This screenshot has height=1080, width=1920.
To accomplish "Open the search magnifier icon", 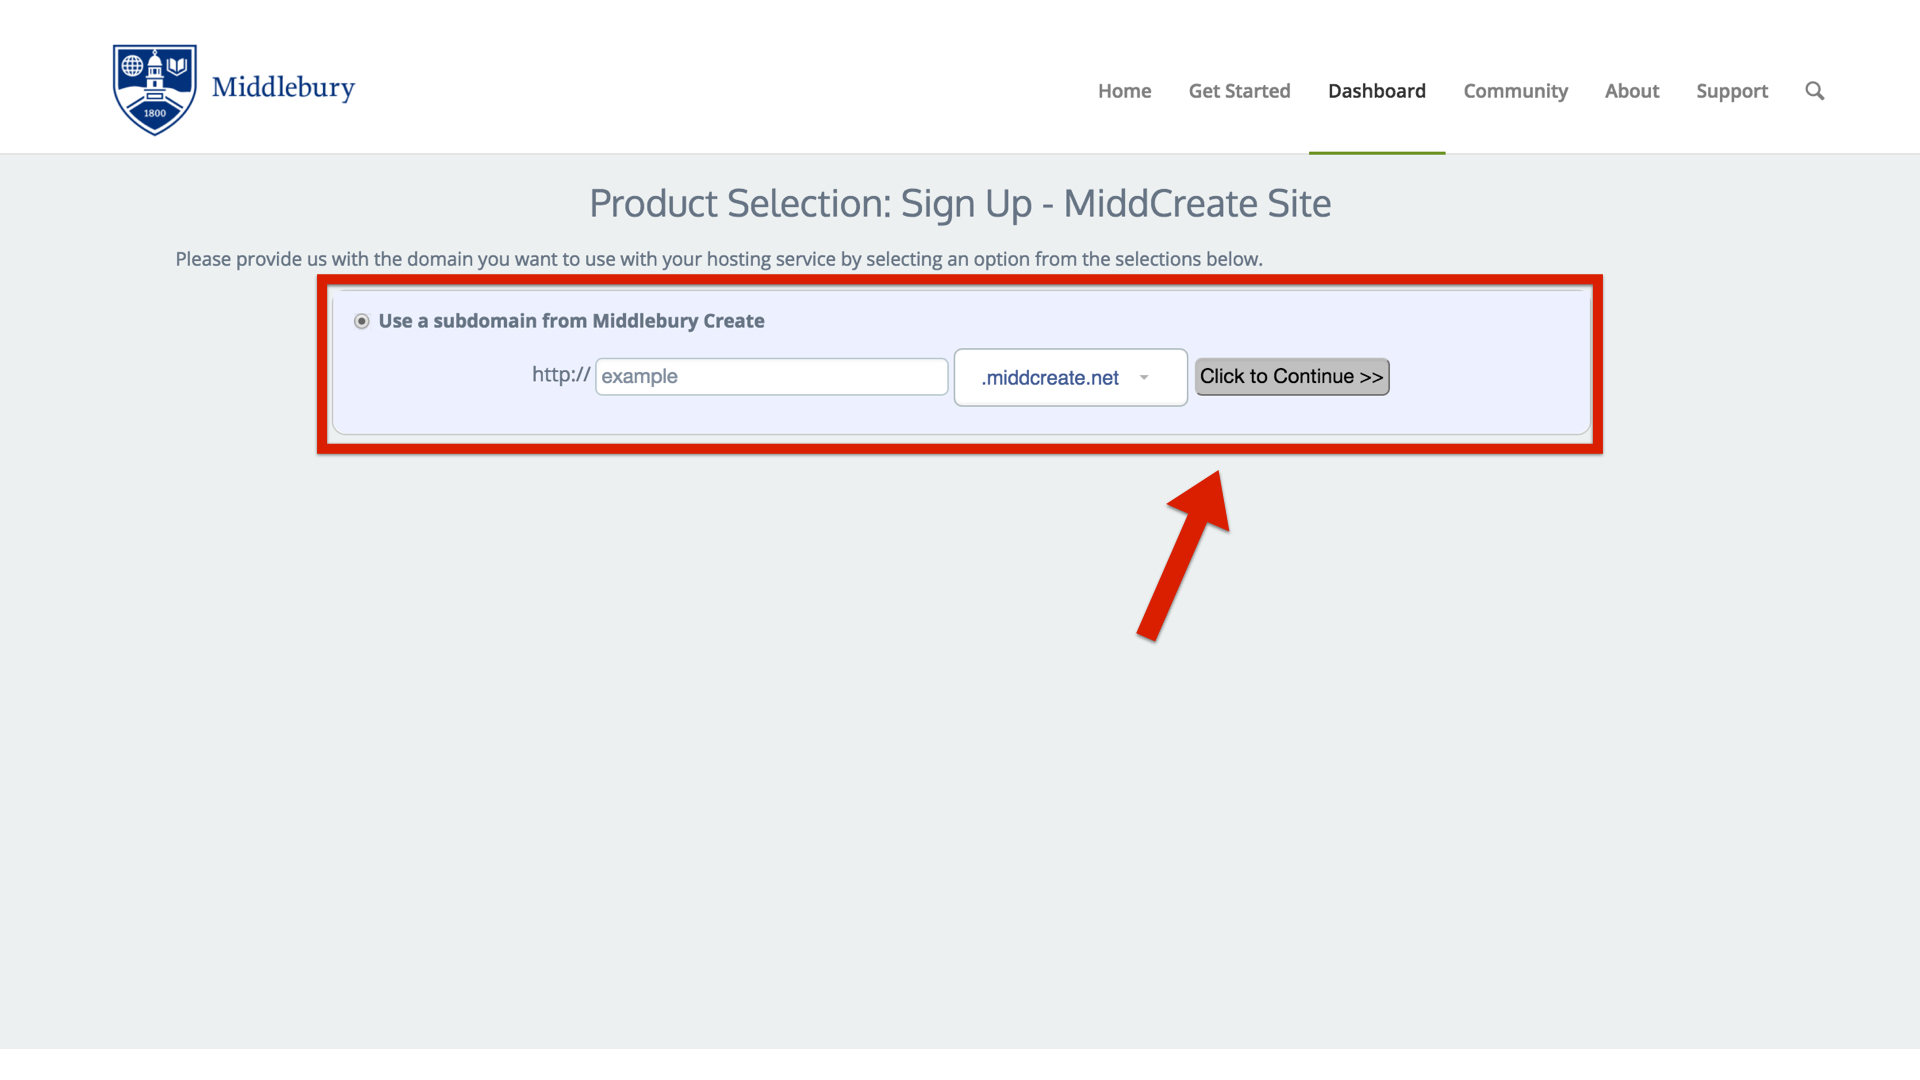I will 1814,91.
